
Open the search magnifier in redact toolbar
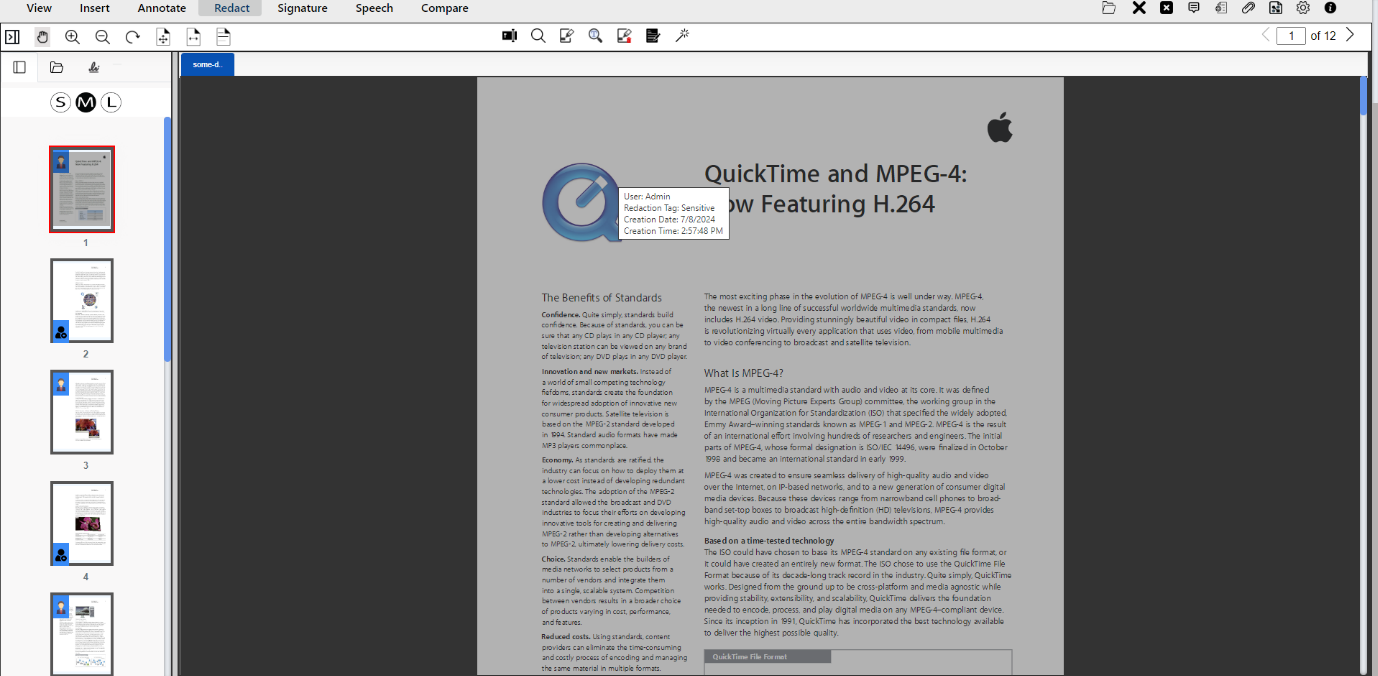pos(538,36)
